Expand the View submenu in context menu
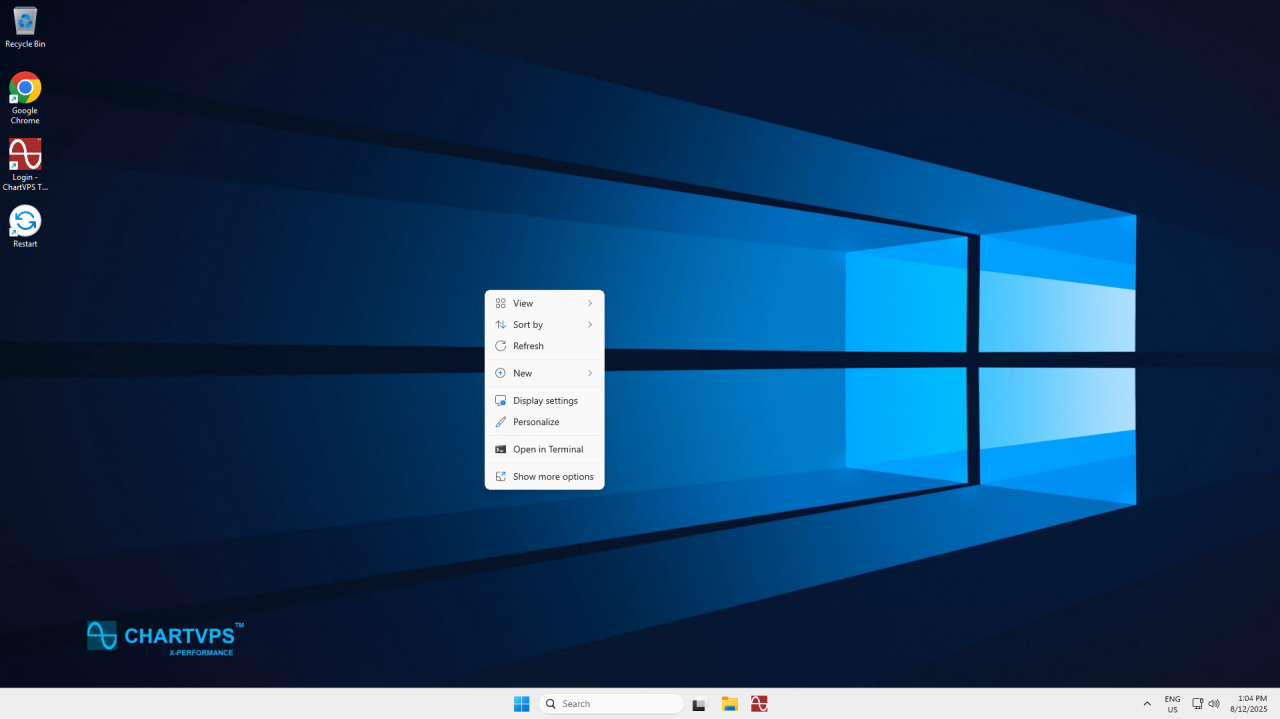This screenshot has height=719, width=1280. click(544, 303)
